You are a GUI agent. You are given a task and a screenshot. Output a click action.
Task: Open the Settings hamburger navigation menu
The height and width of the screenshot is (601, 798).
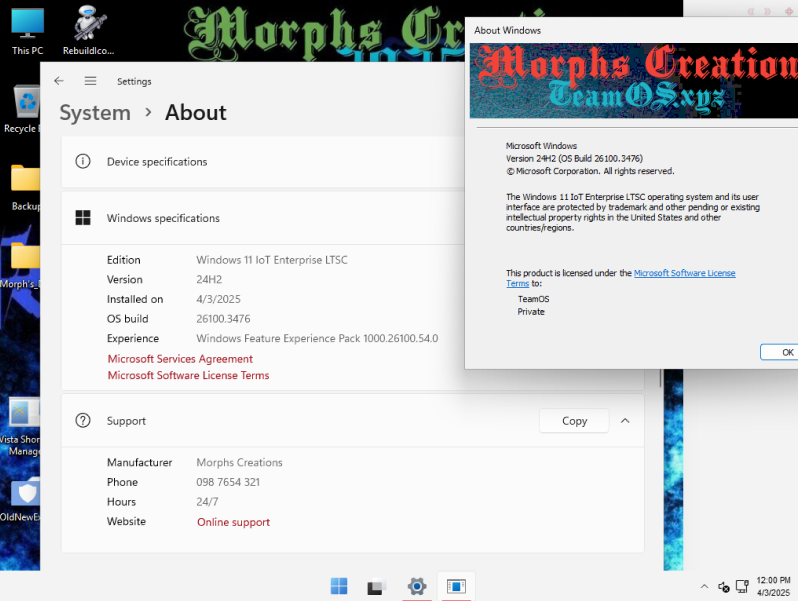click(x=91, y=81)
